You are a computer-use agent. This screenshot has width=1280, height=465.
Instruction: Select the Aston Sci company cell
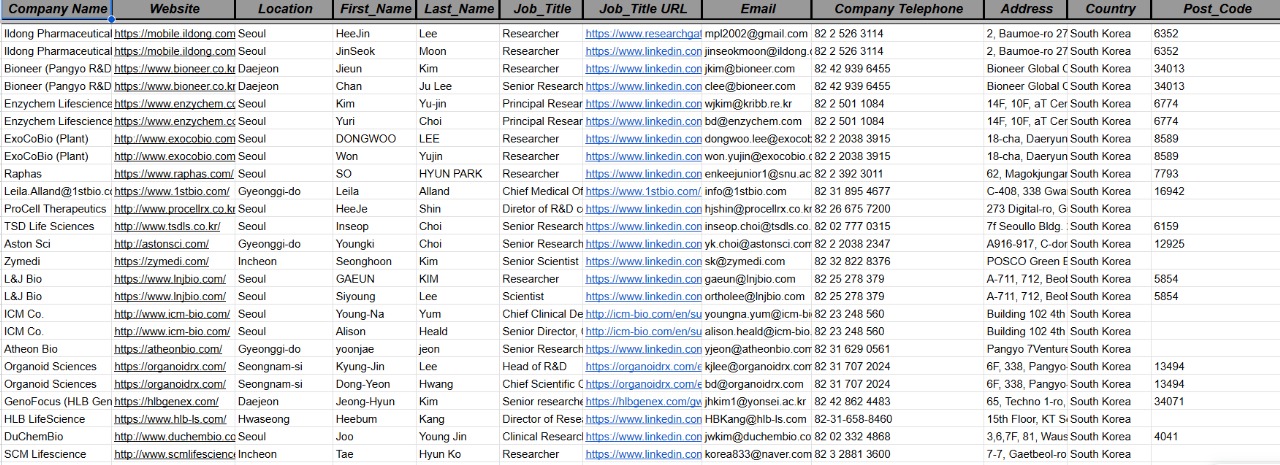tap(57, 244)
